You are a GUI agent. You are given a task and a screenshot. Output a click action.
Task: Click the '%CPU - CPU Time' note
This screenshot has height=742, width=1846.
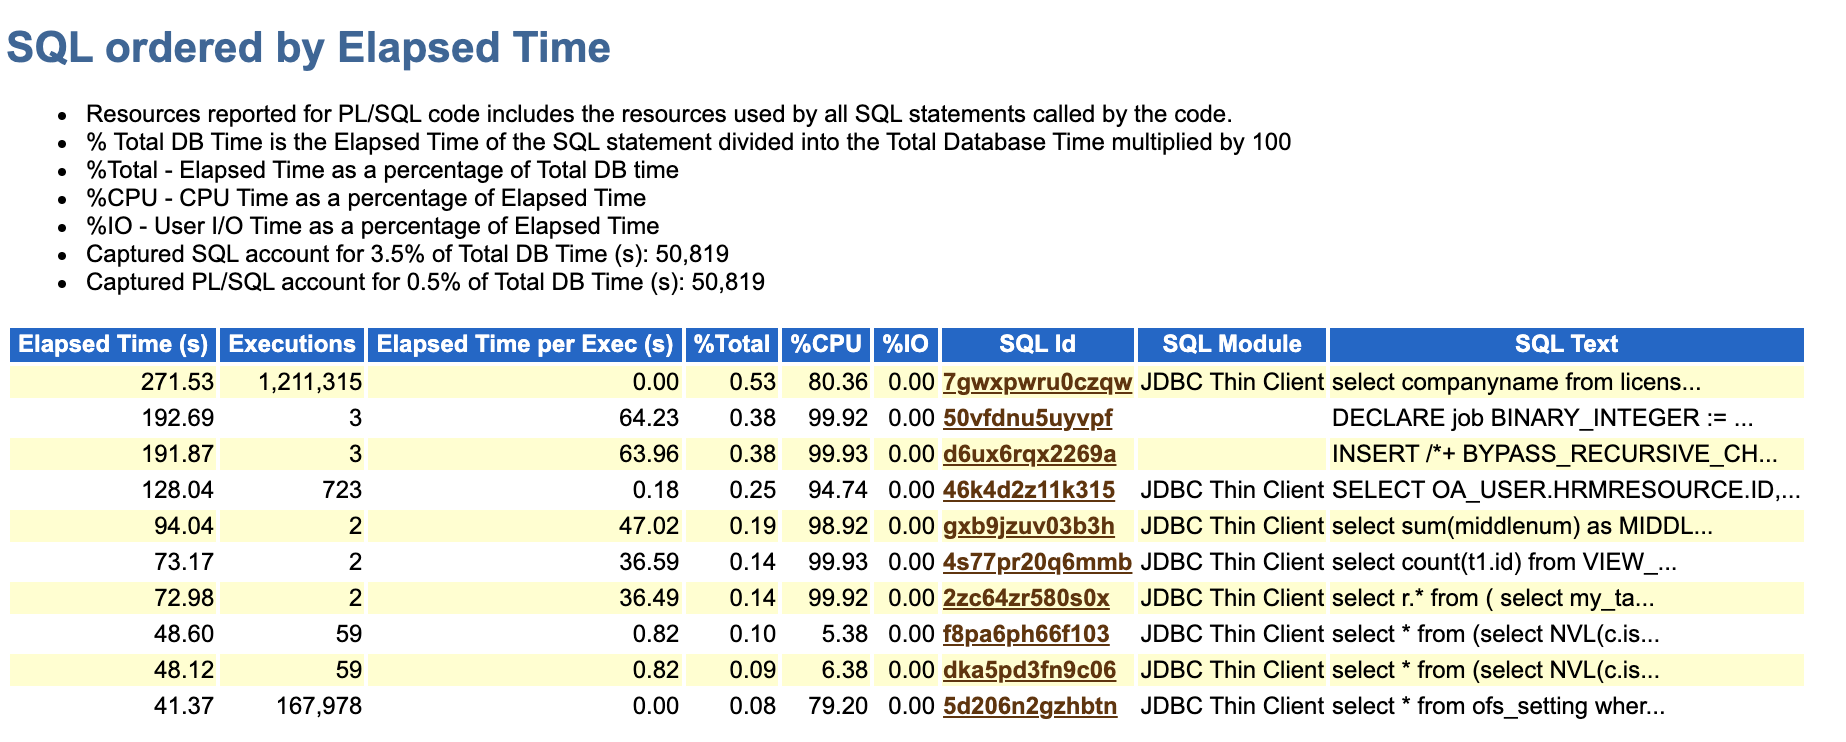pos(366,198)
